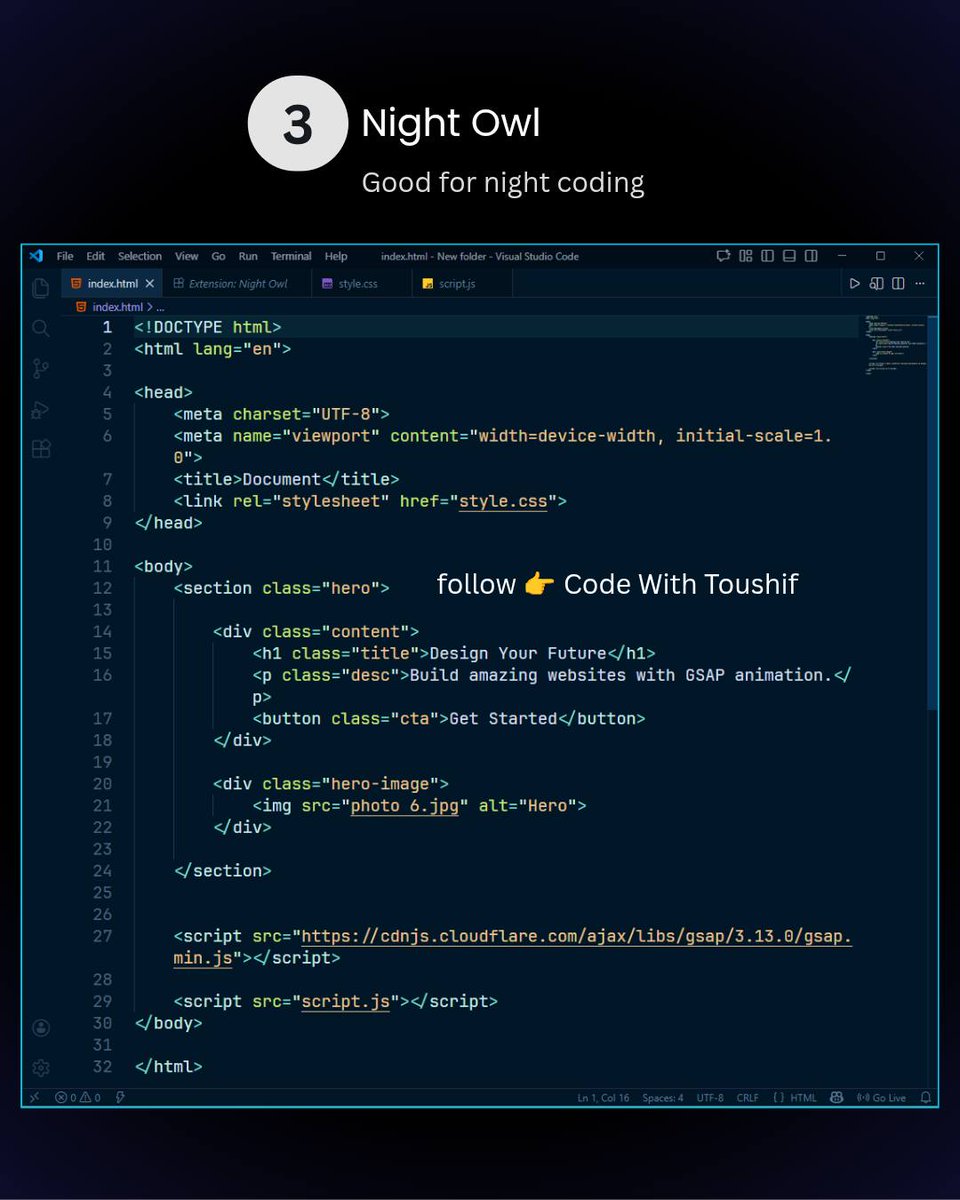
Task: Open the Edit menu
Action: pyautogui.click(x=95, y=256)
